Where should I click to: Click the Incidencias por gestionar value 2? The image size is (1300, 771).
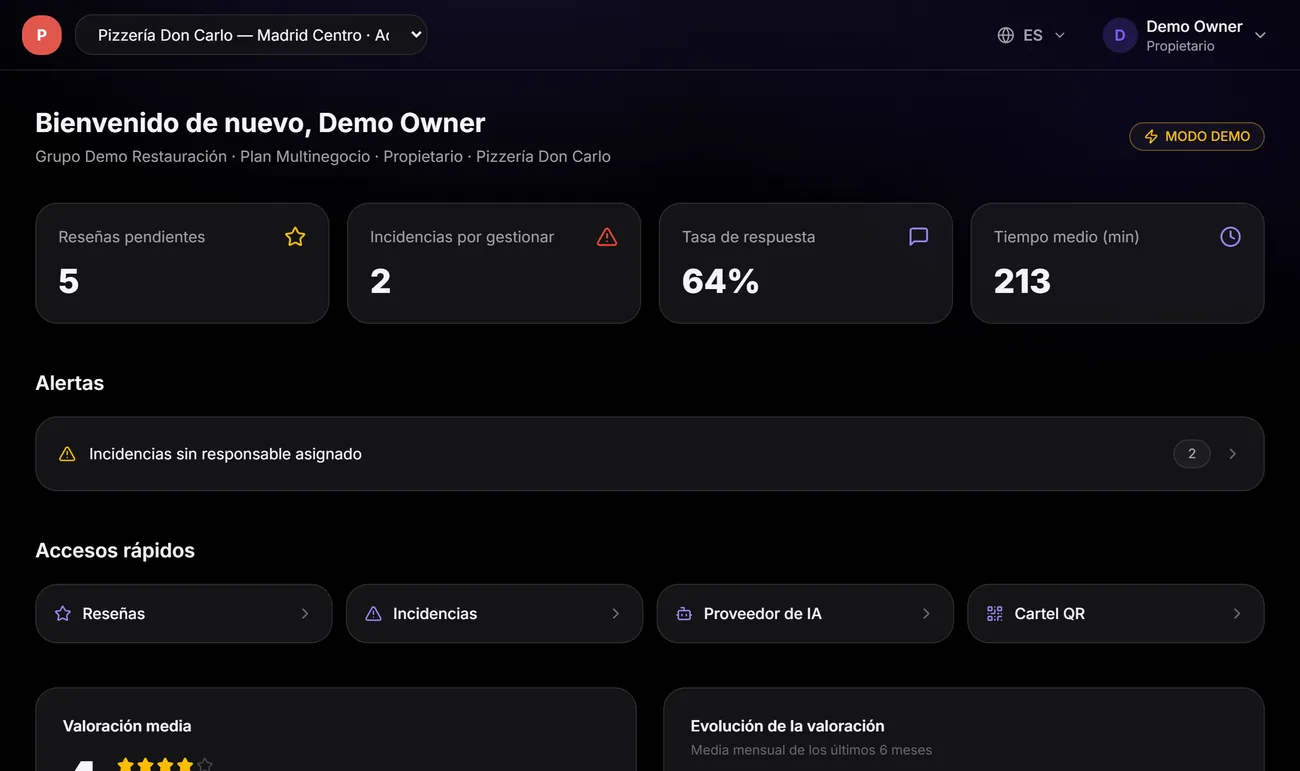pos(381,282)
